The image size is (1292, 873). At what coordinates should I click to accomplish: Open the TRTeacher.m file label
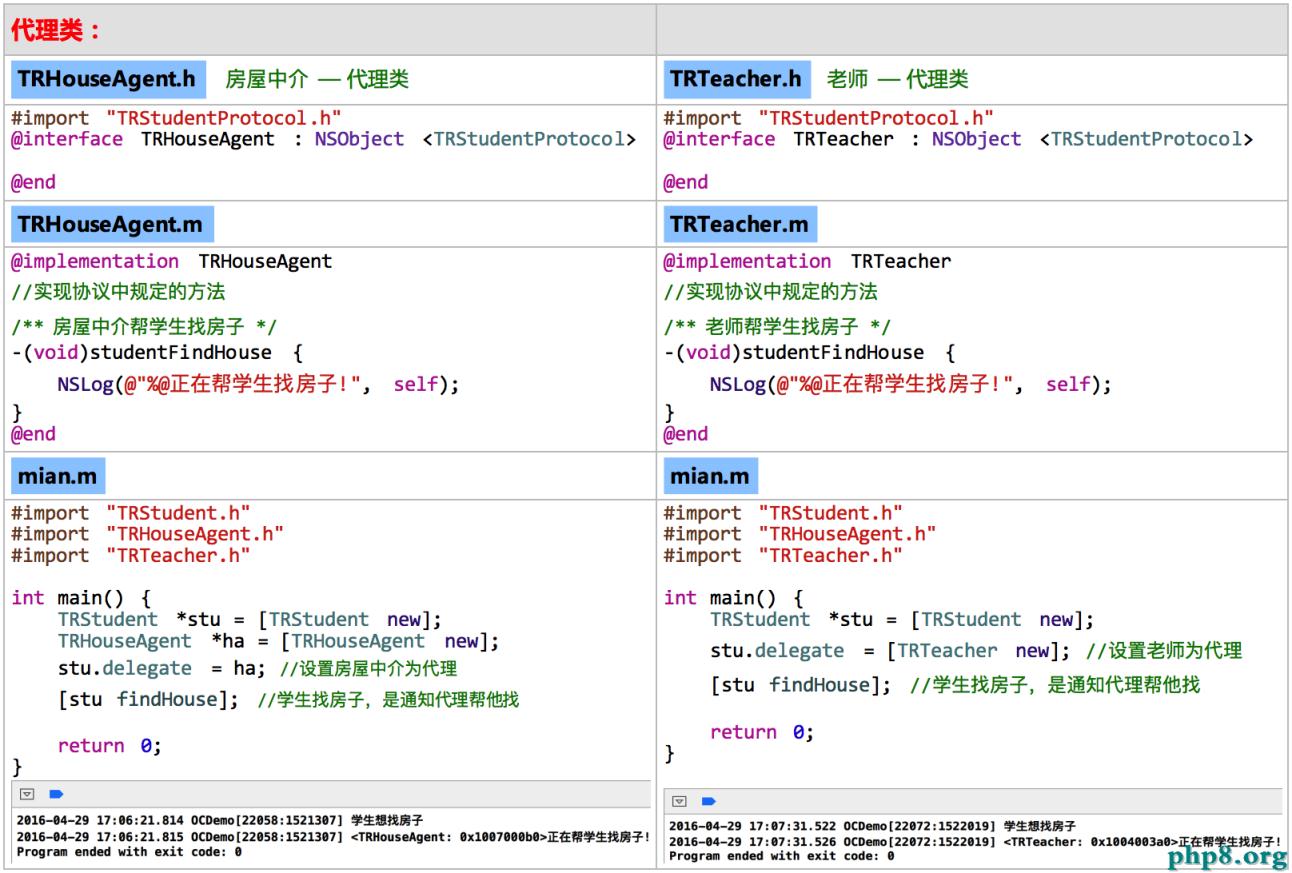point(739,225)
